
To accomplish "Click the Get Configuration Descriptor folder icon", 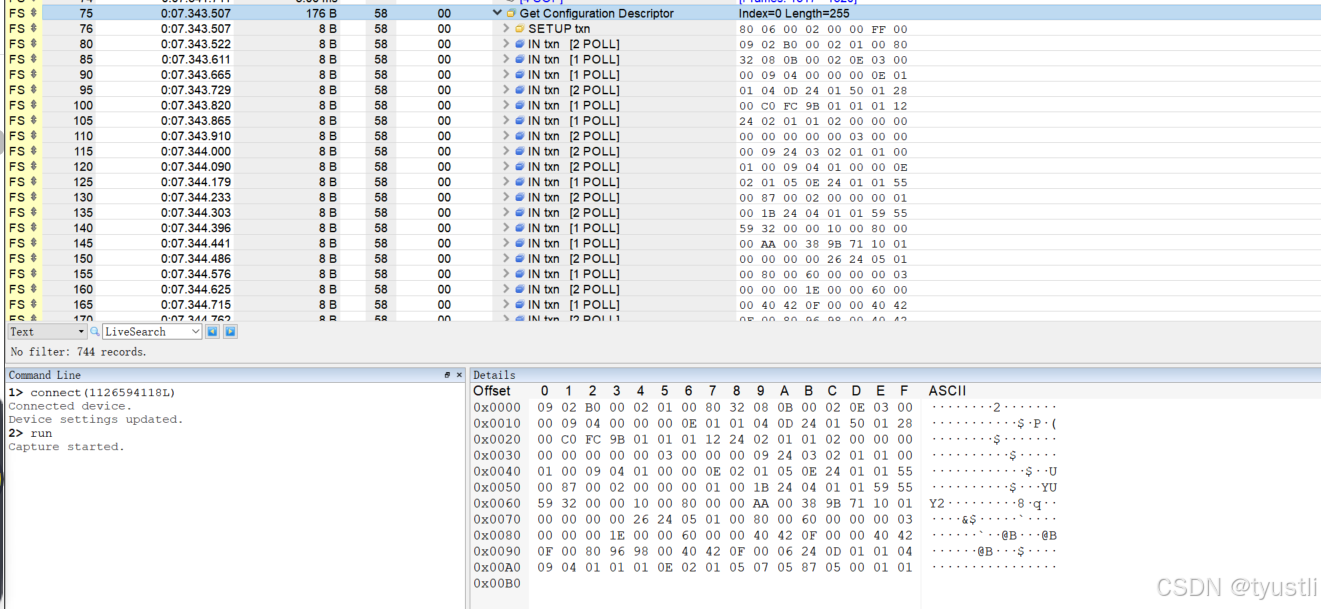I will (x=511, y=14).
